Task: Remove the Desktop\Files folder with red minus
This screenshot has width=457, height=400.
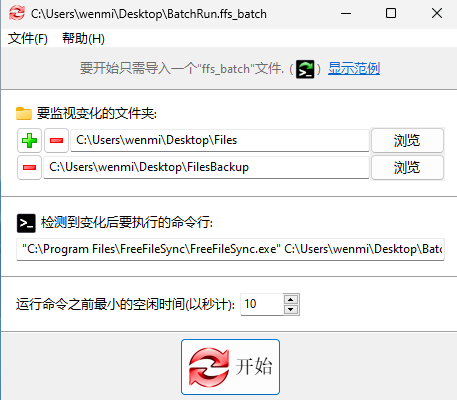Action: click(56, 140)
